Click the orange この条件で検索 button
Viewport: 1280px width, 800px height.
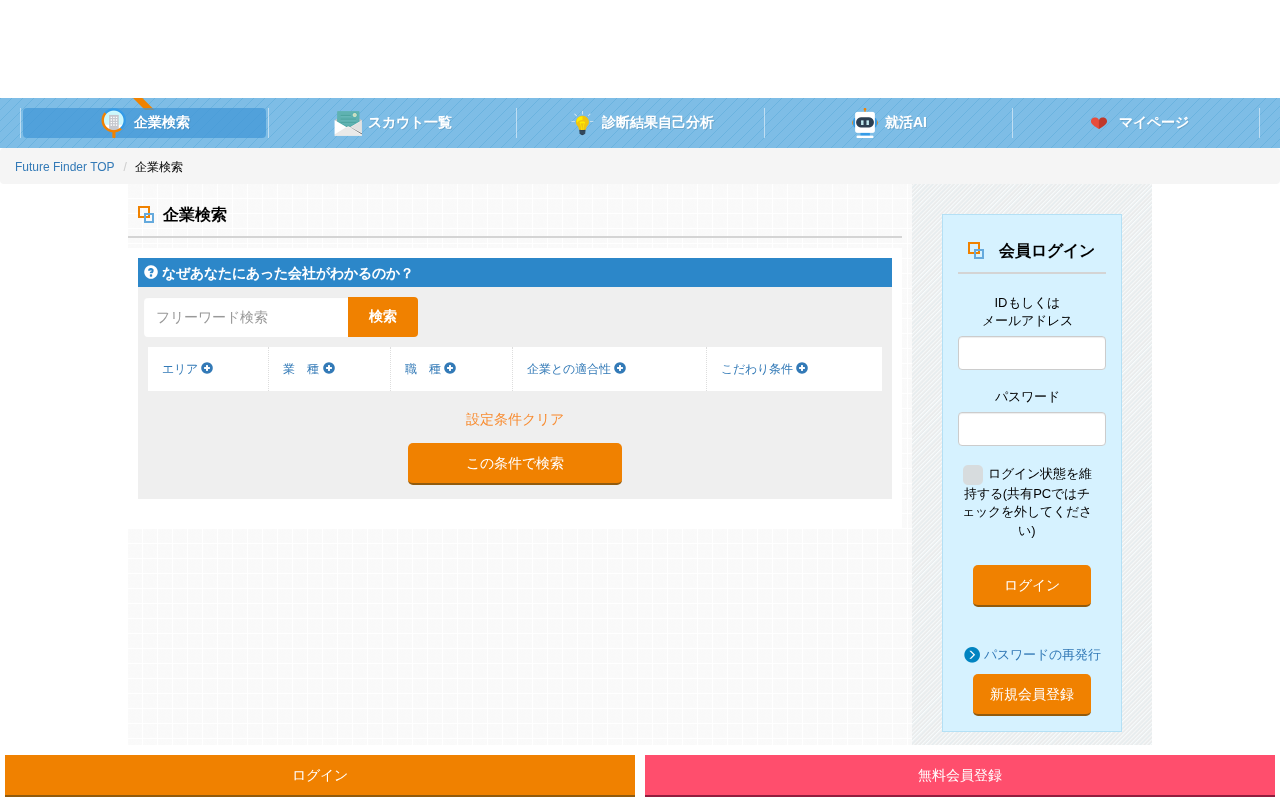click(515, 464)
